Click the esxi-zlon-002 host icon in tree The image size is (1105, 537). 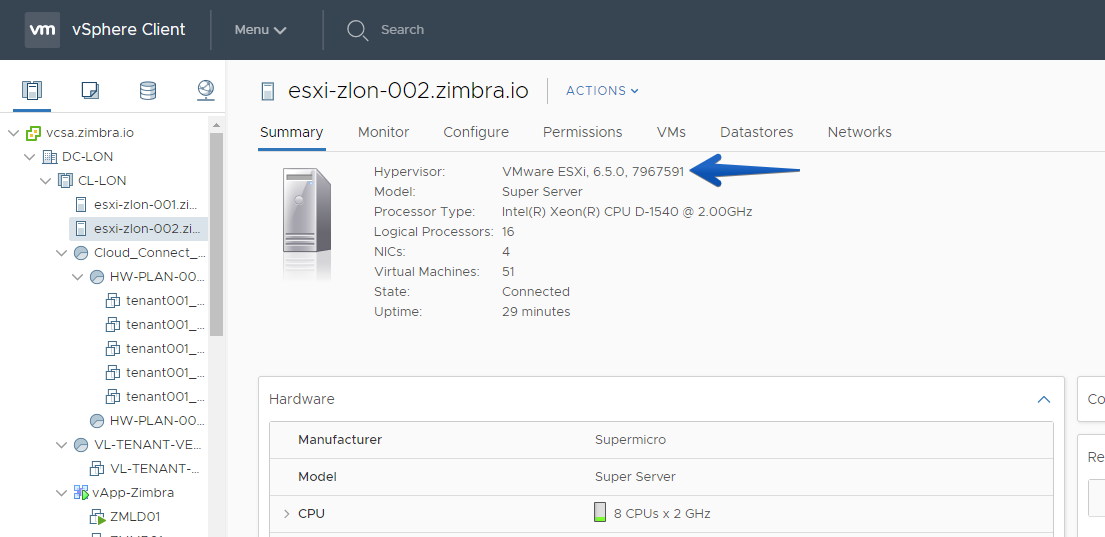point(81,228)
